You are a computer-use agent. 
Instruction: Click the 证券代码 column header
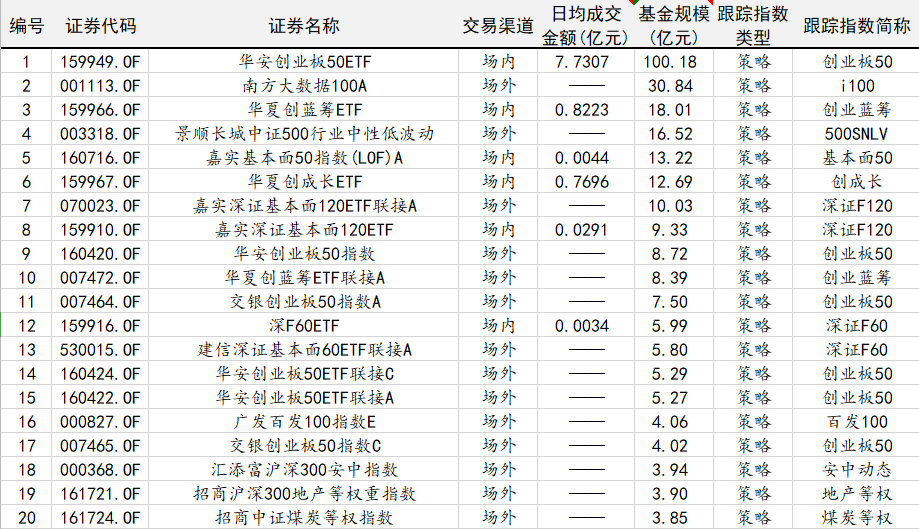pyautogui.click(x=100, y=26)
